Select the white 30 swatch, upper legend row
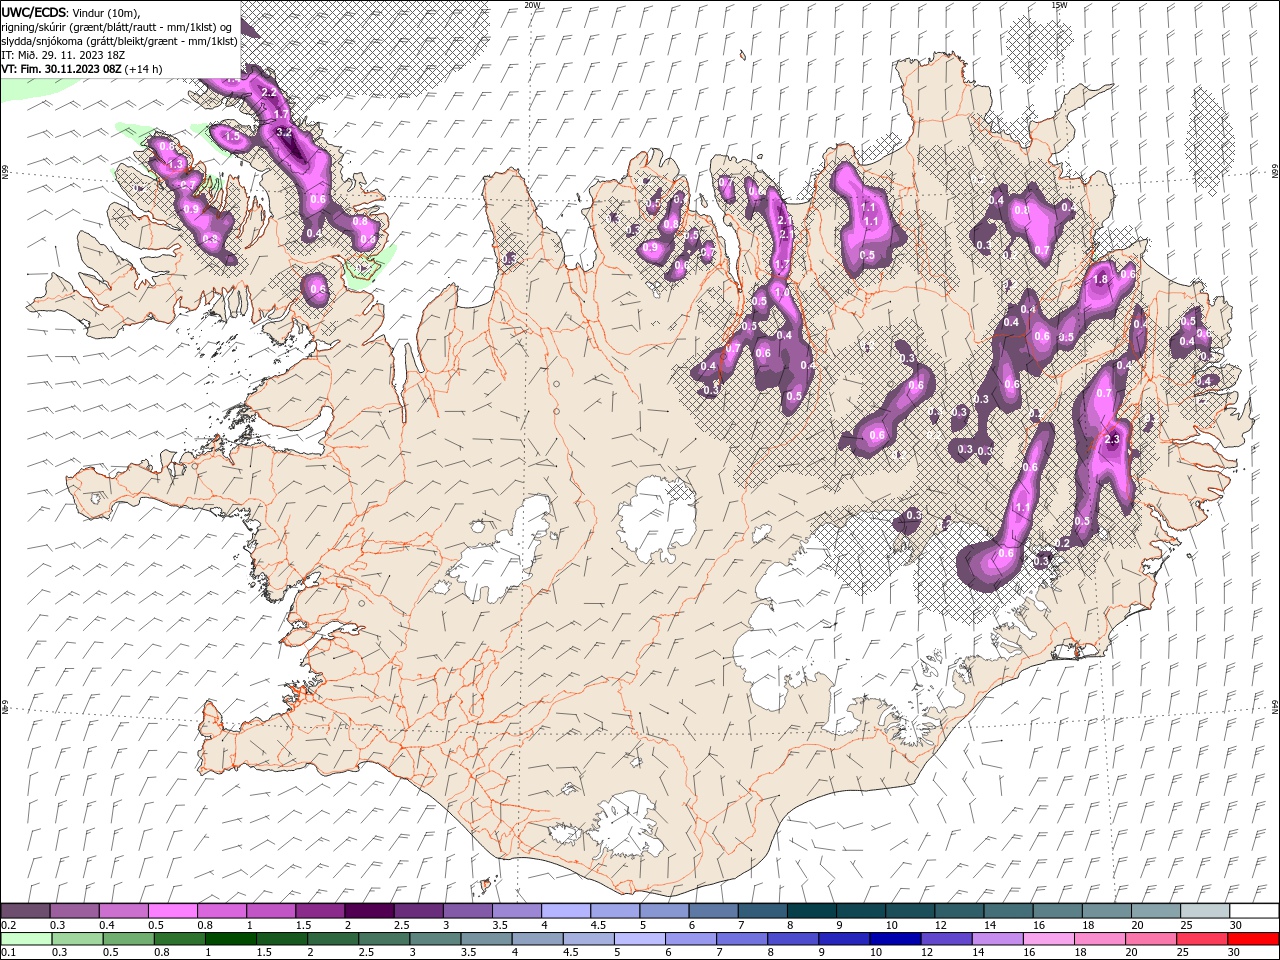Image resolution: width=1280 pixels, height=960 pixels. (x=1254, y=911)
